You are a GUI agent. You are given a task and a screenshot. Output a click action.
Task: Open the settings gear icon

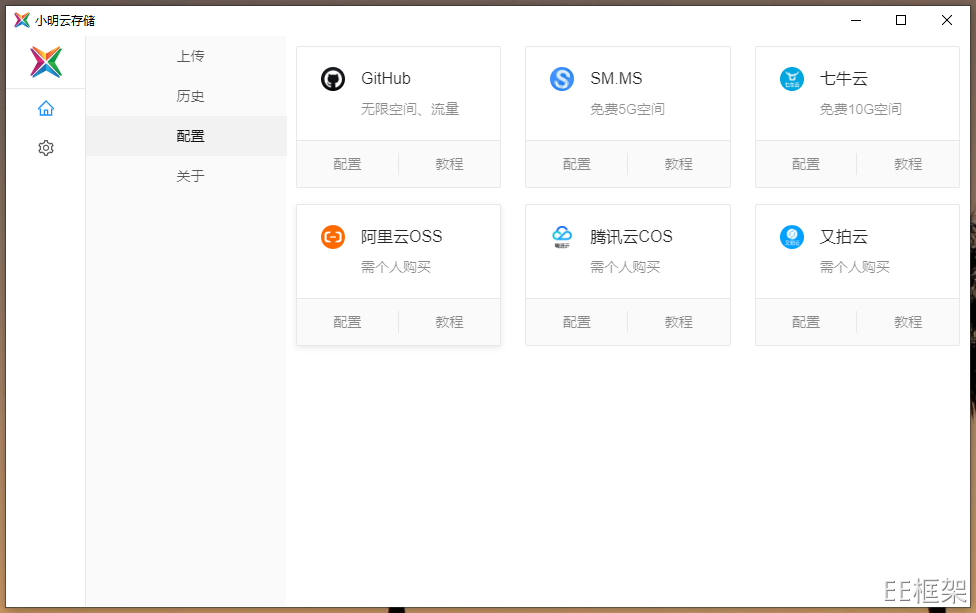45,148
